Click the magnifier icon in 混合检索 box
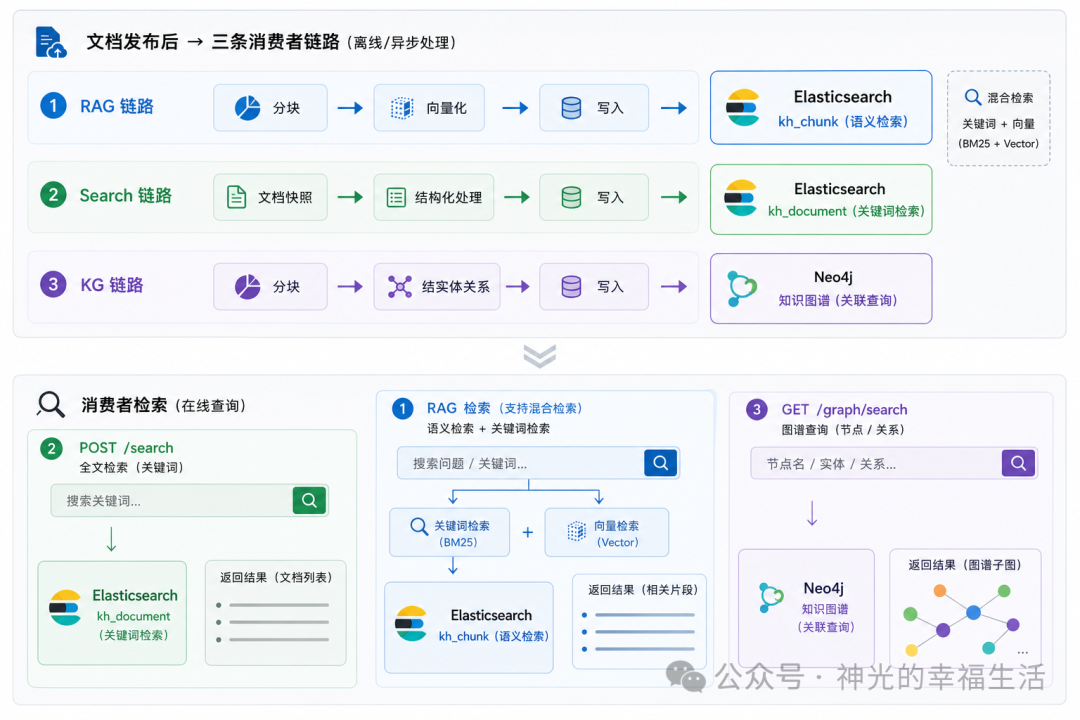1080x720 pixels. coord(973,97)
